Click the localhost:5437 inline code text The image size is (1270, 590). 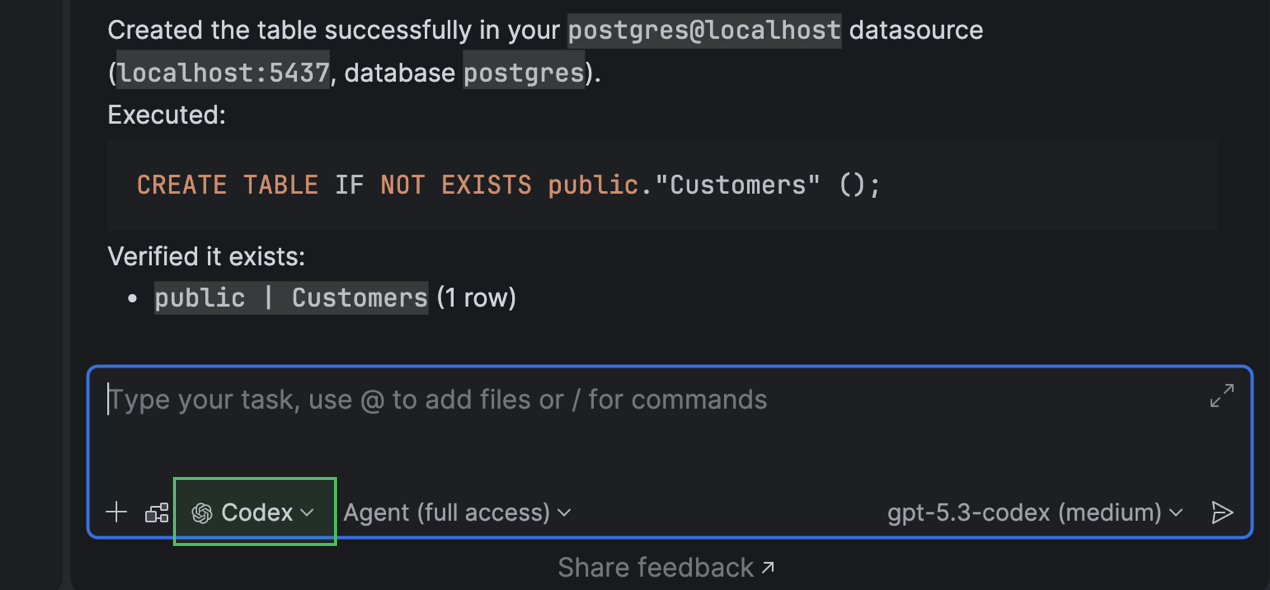pos(223,73)
